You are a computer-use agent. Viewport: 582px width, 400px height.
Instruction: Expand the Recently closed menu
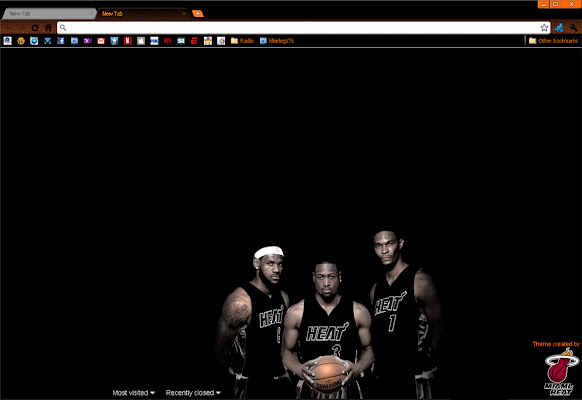pyautogui.click(x=193, y=393)
